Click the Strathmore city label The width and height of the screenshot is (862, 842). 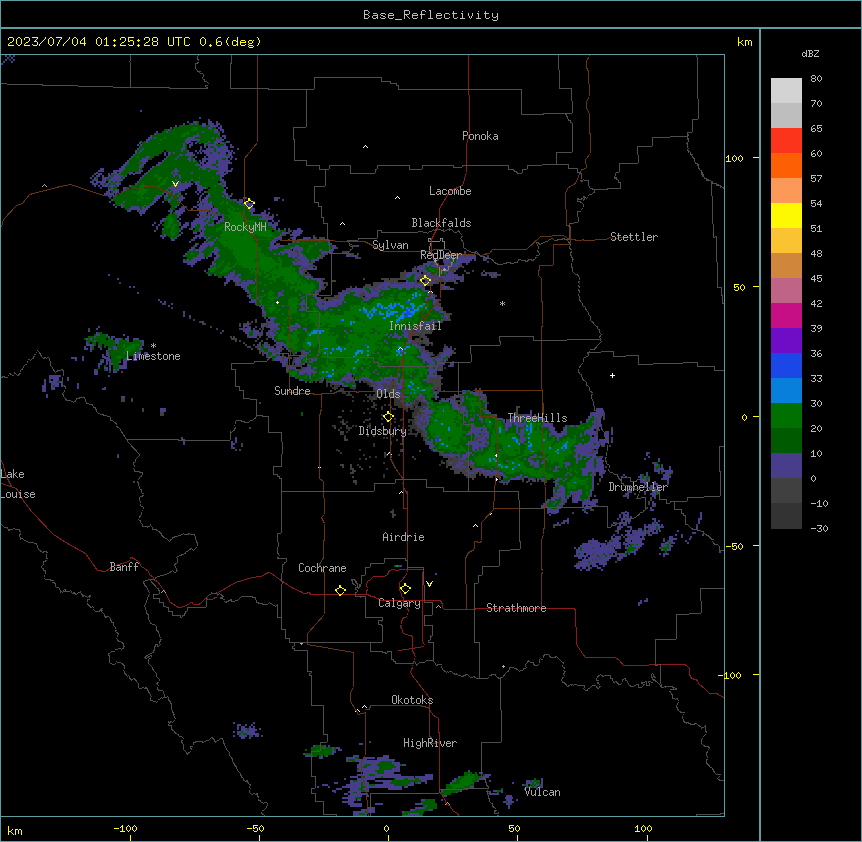coord(516,608)
